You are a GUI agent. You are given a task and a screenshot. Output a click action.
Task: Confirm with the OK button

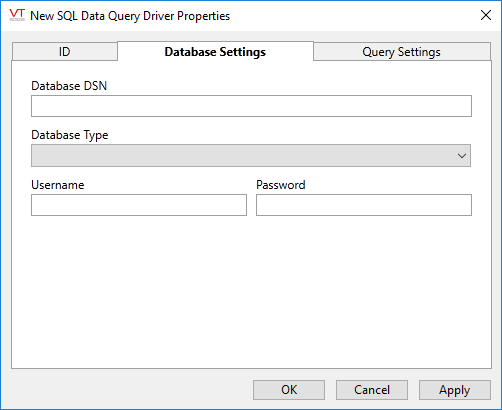(289, 390)
